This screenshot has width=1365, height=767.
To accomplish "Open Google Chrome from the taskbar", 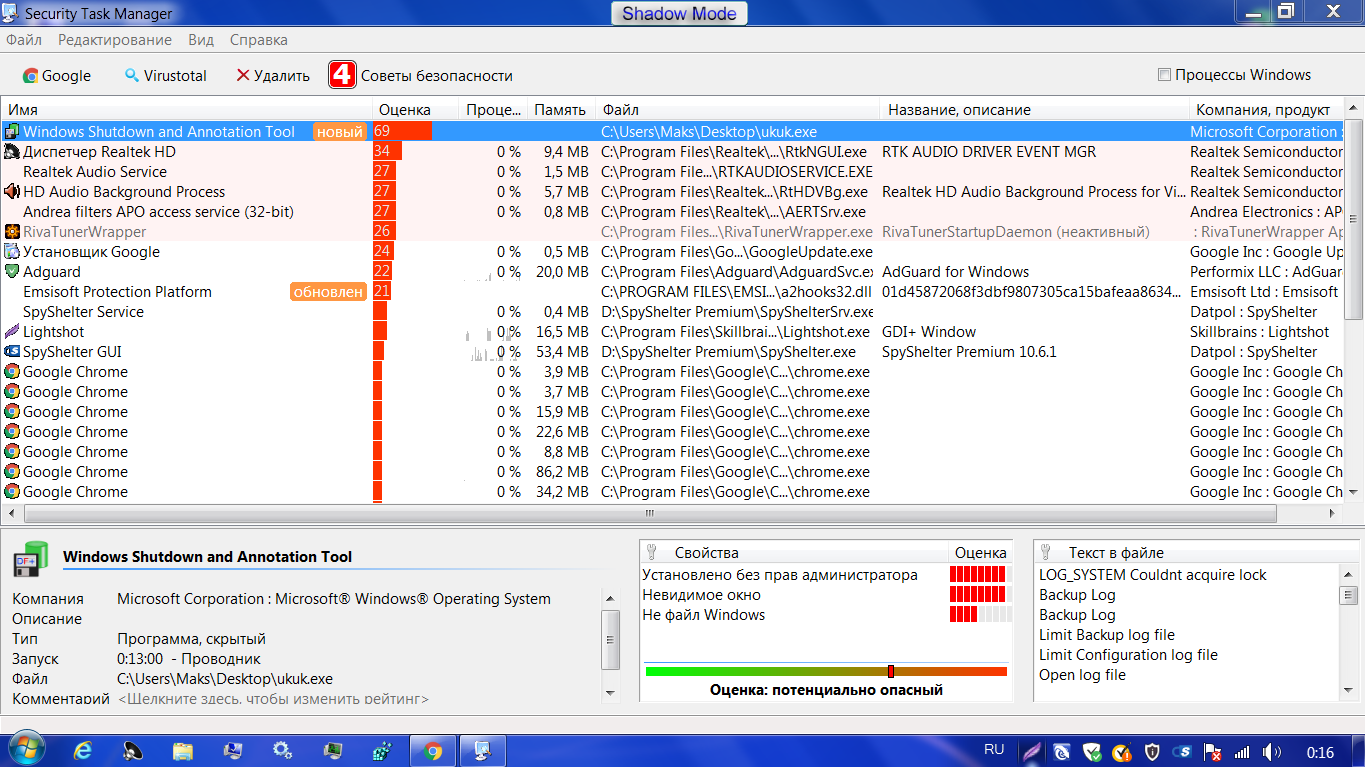I will point(433,750).
